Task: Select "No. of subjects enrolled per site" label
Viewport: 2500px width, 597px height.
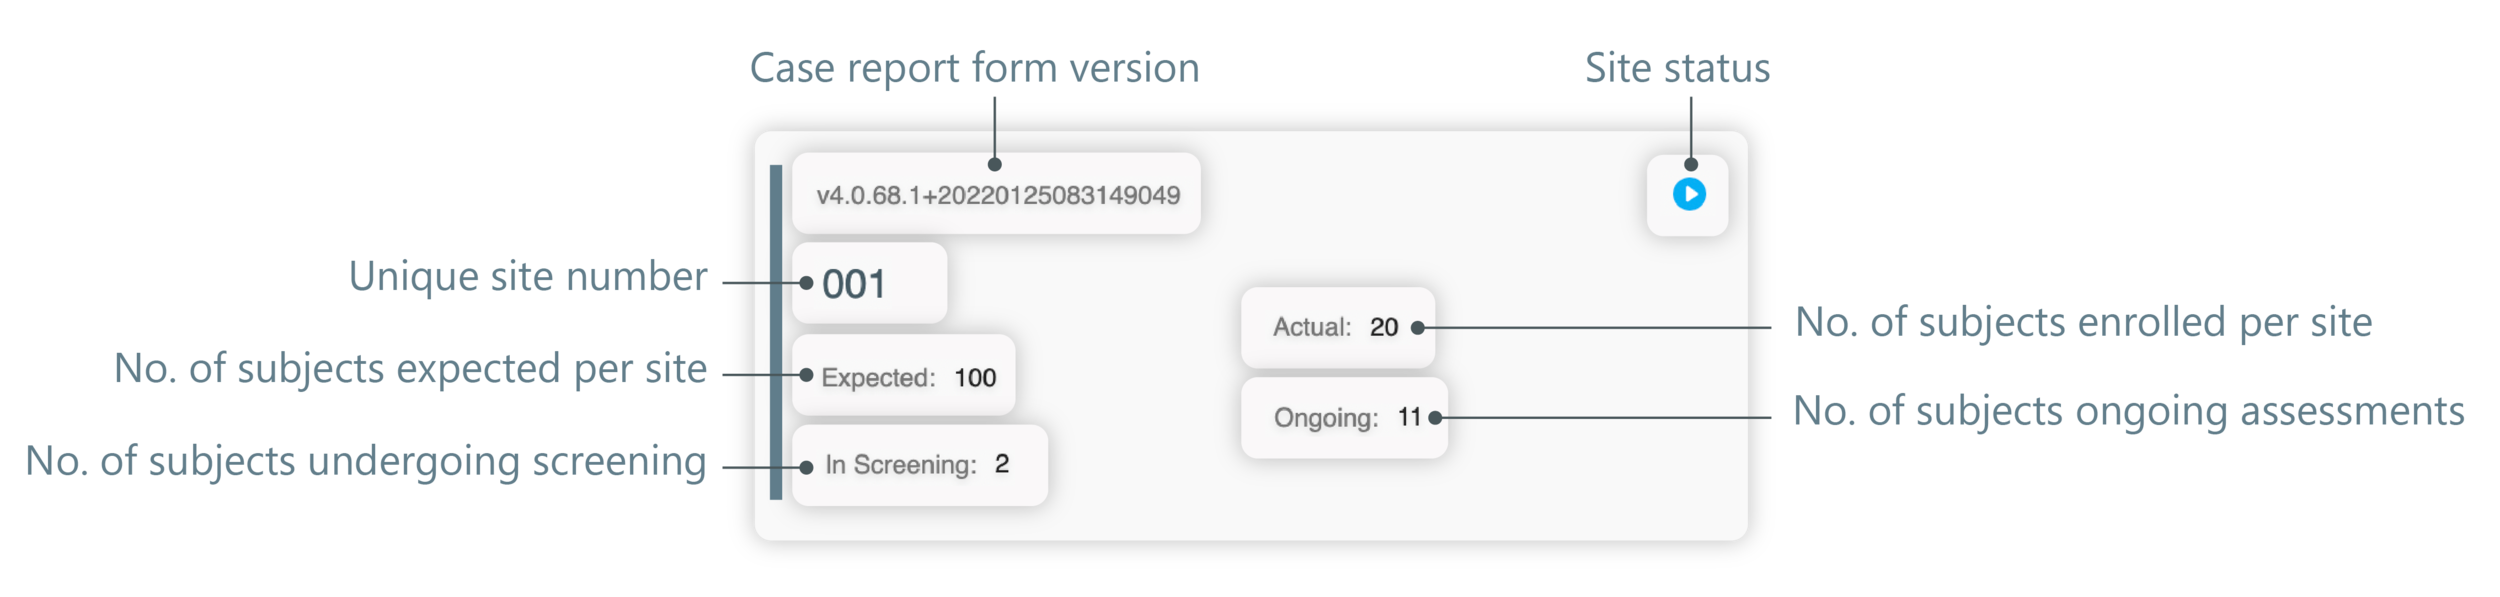Action: (2083, 323)
